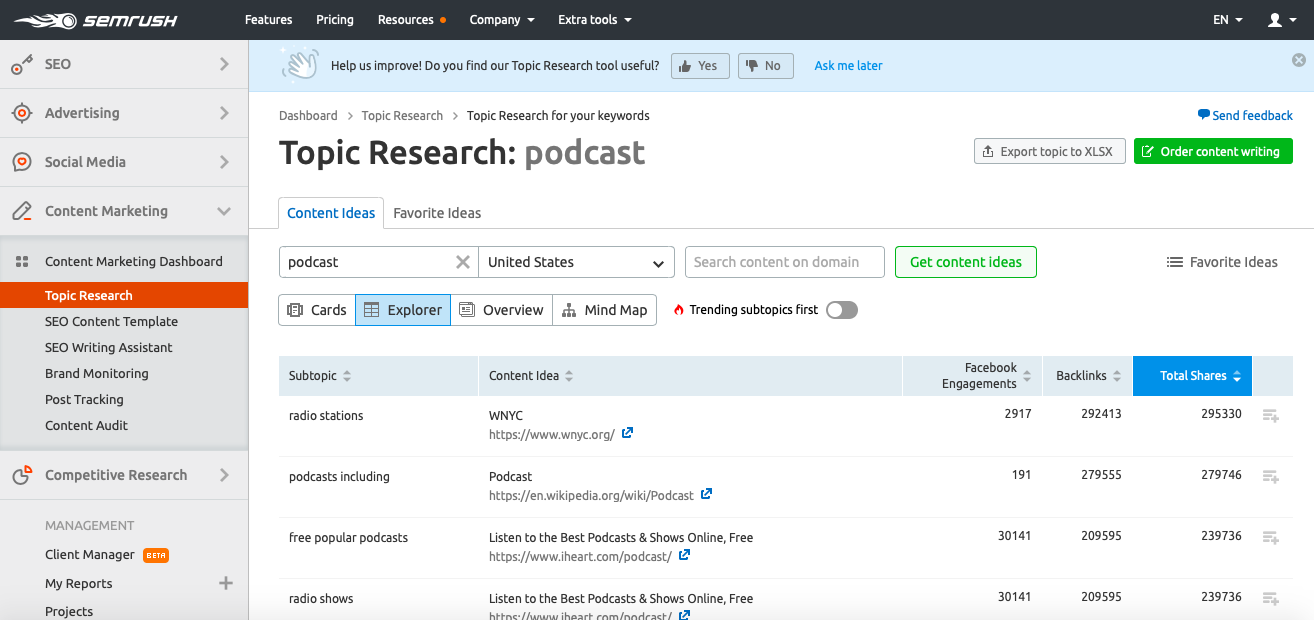The height and width of the screenshot is (620, 1314).
Task: Add new report with plus icon
Action: (225, 583)
